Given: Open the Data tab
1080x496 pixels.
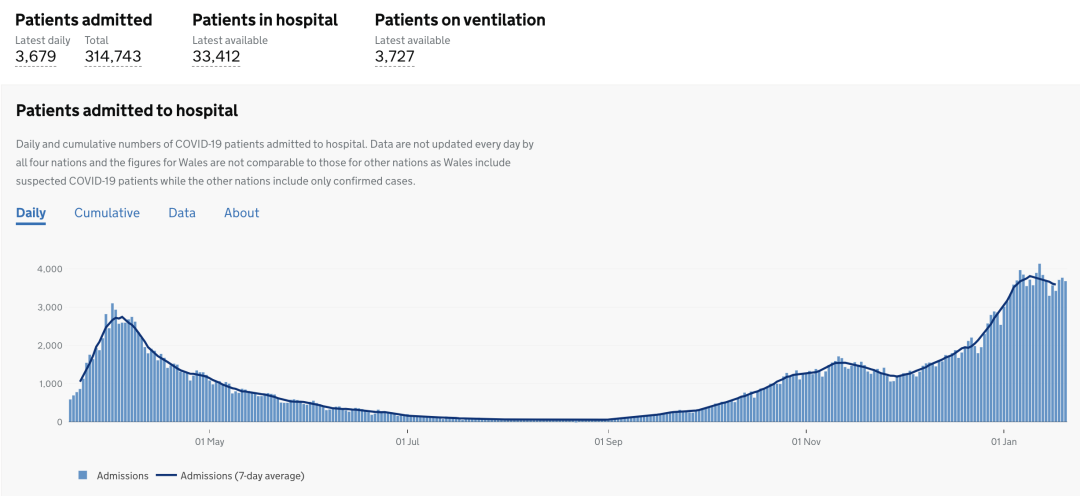Looking at the screenshot, I should pyautogui.click(x=182, y=213).
